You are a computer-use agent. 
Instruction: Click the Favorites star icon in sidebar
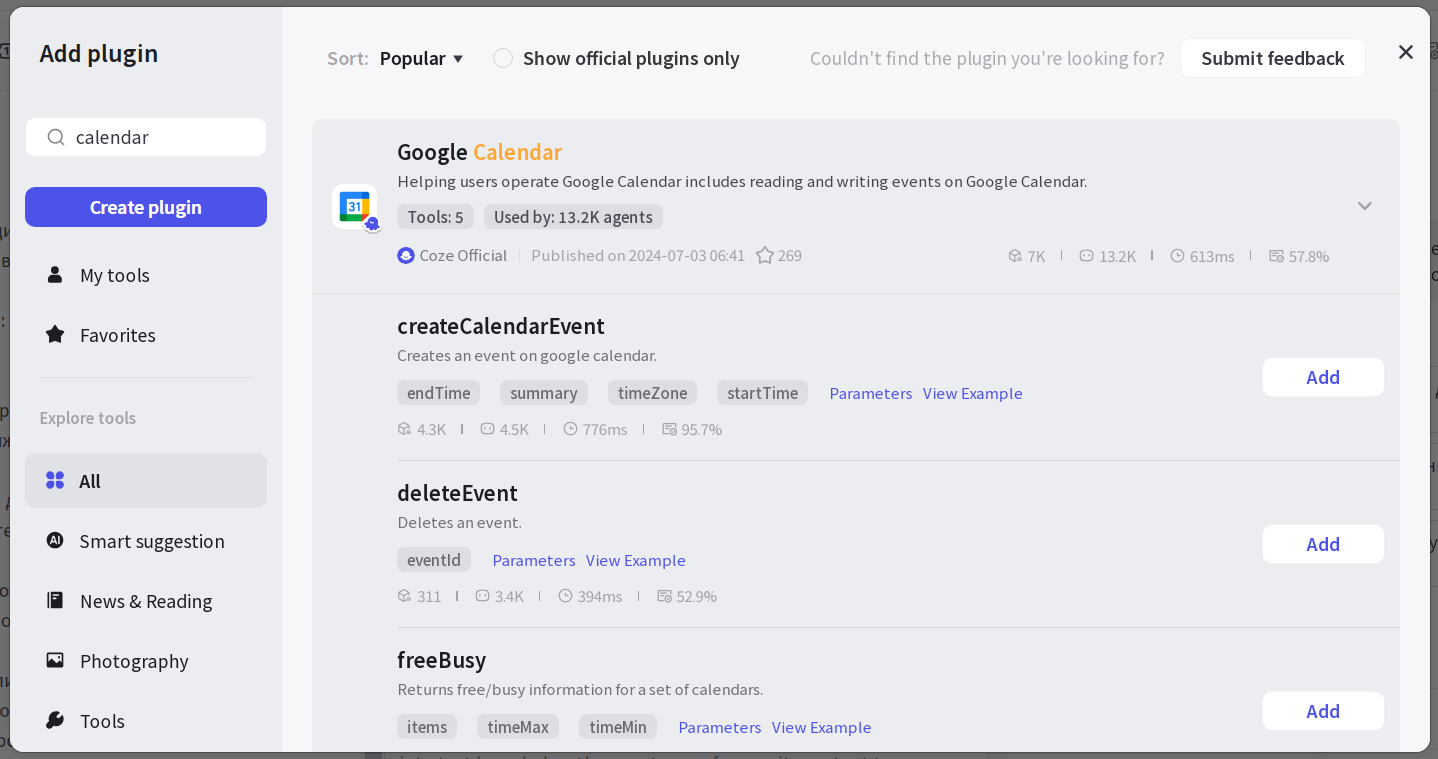click(55, 334)
